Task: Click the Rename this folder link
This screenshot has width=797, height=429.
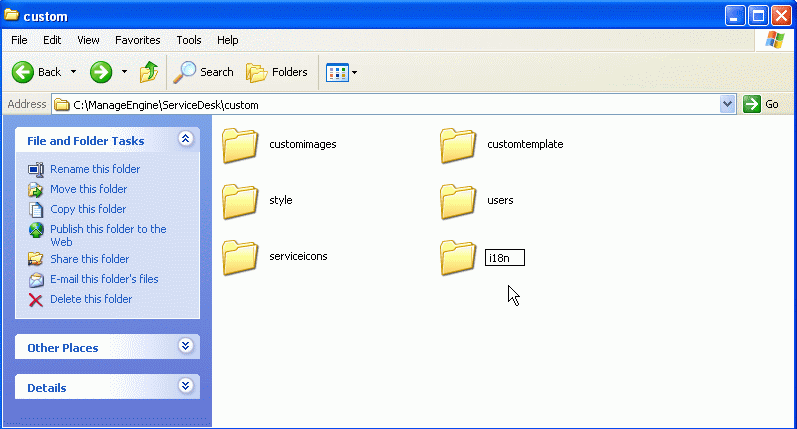Action: (x=95, y=169)
